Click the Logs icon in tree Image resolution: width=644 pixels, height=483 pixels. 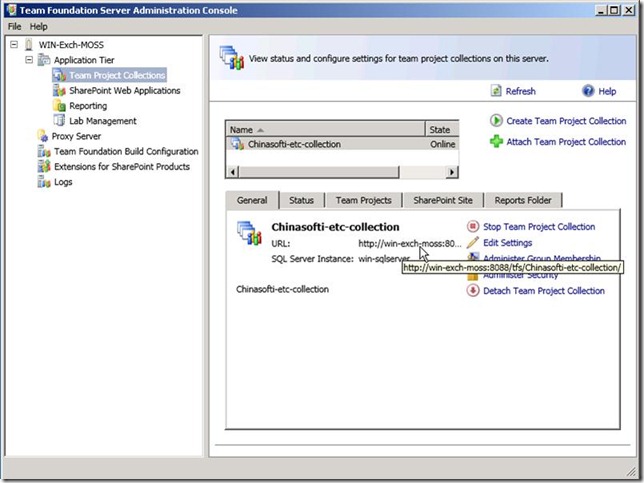coord(44,182)
